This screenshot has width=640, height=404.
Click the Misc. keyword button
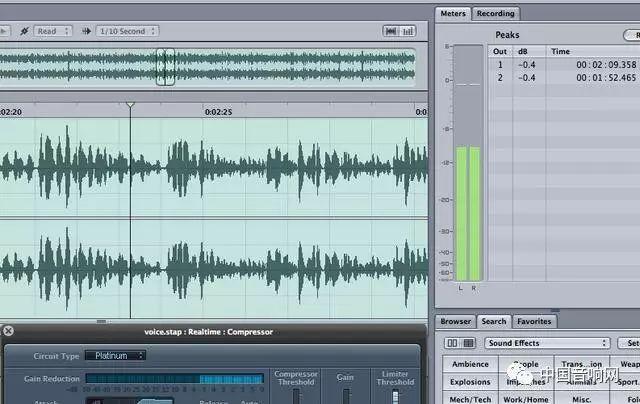click(x=582, y=399)
